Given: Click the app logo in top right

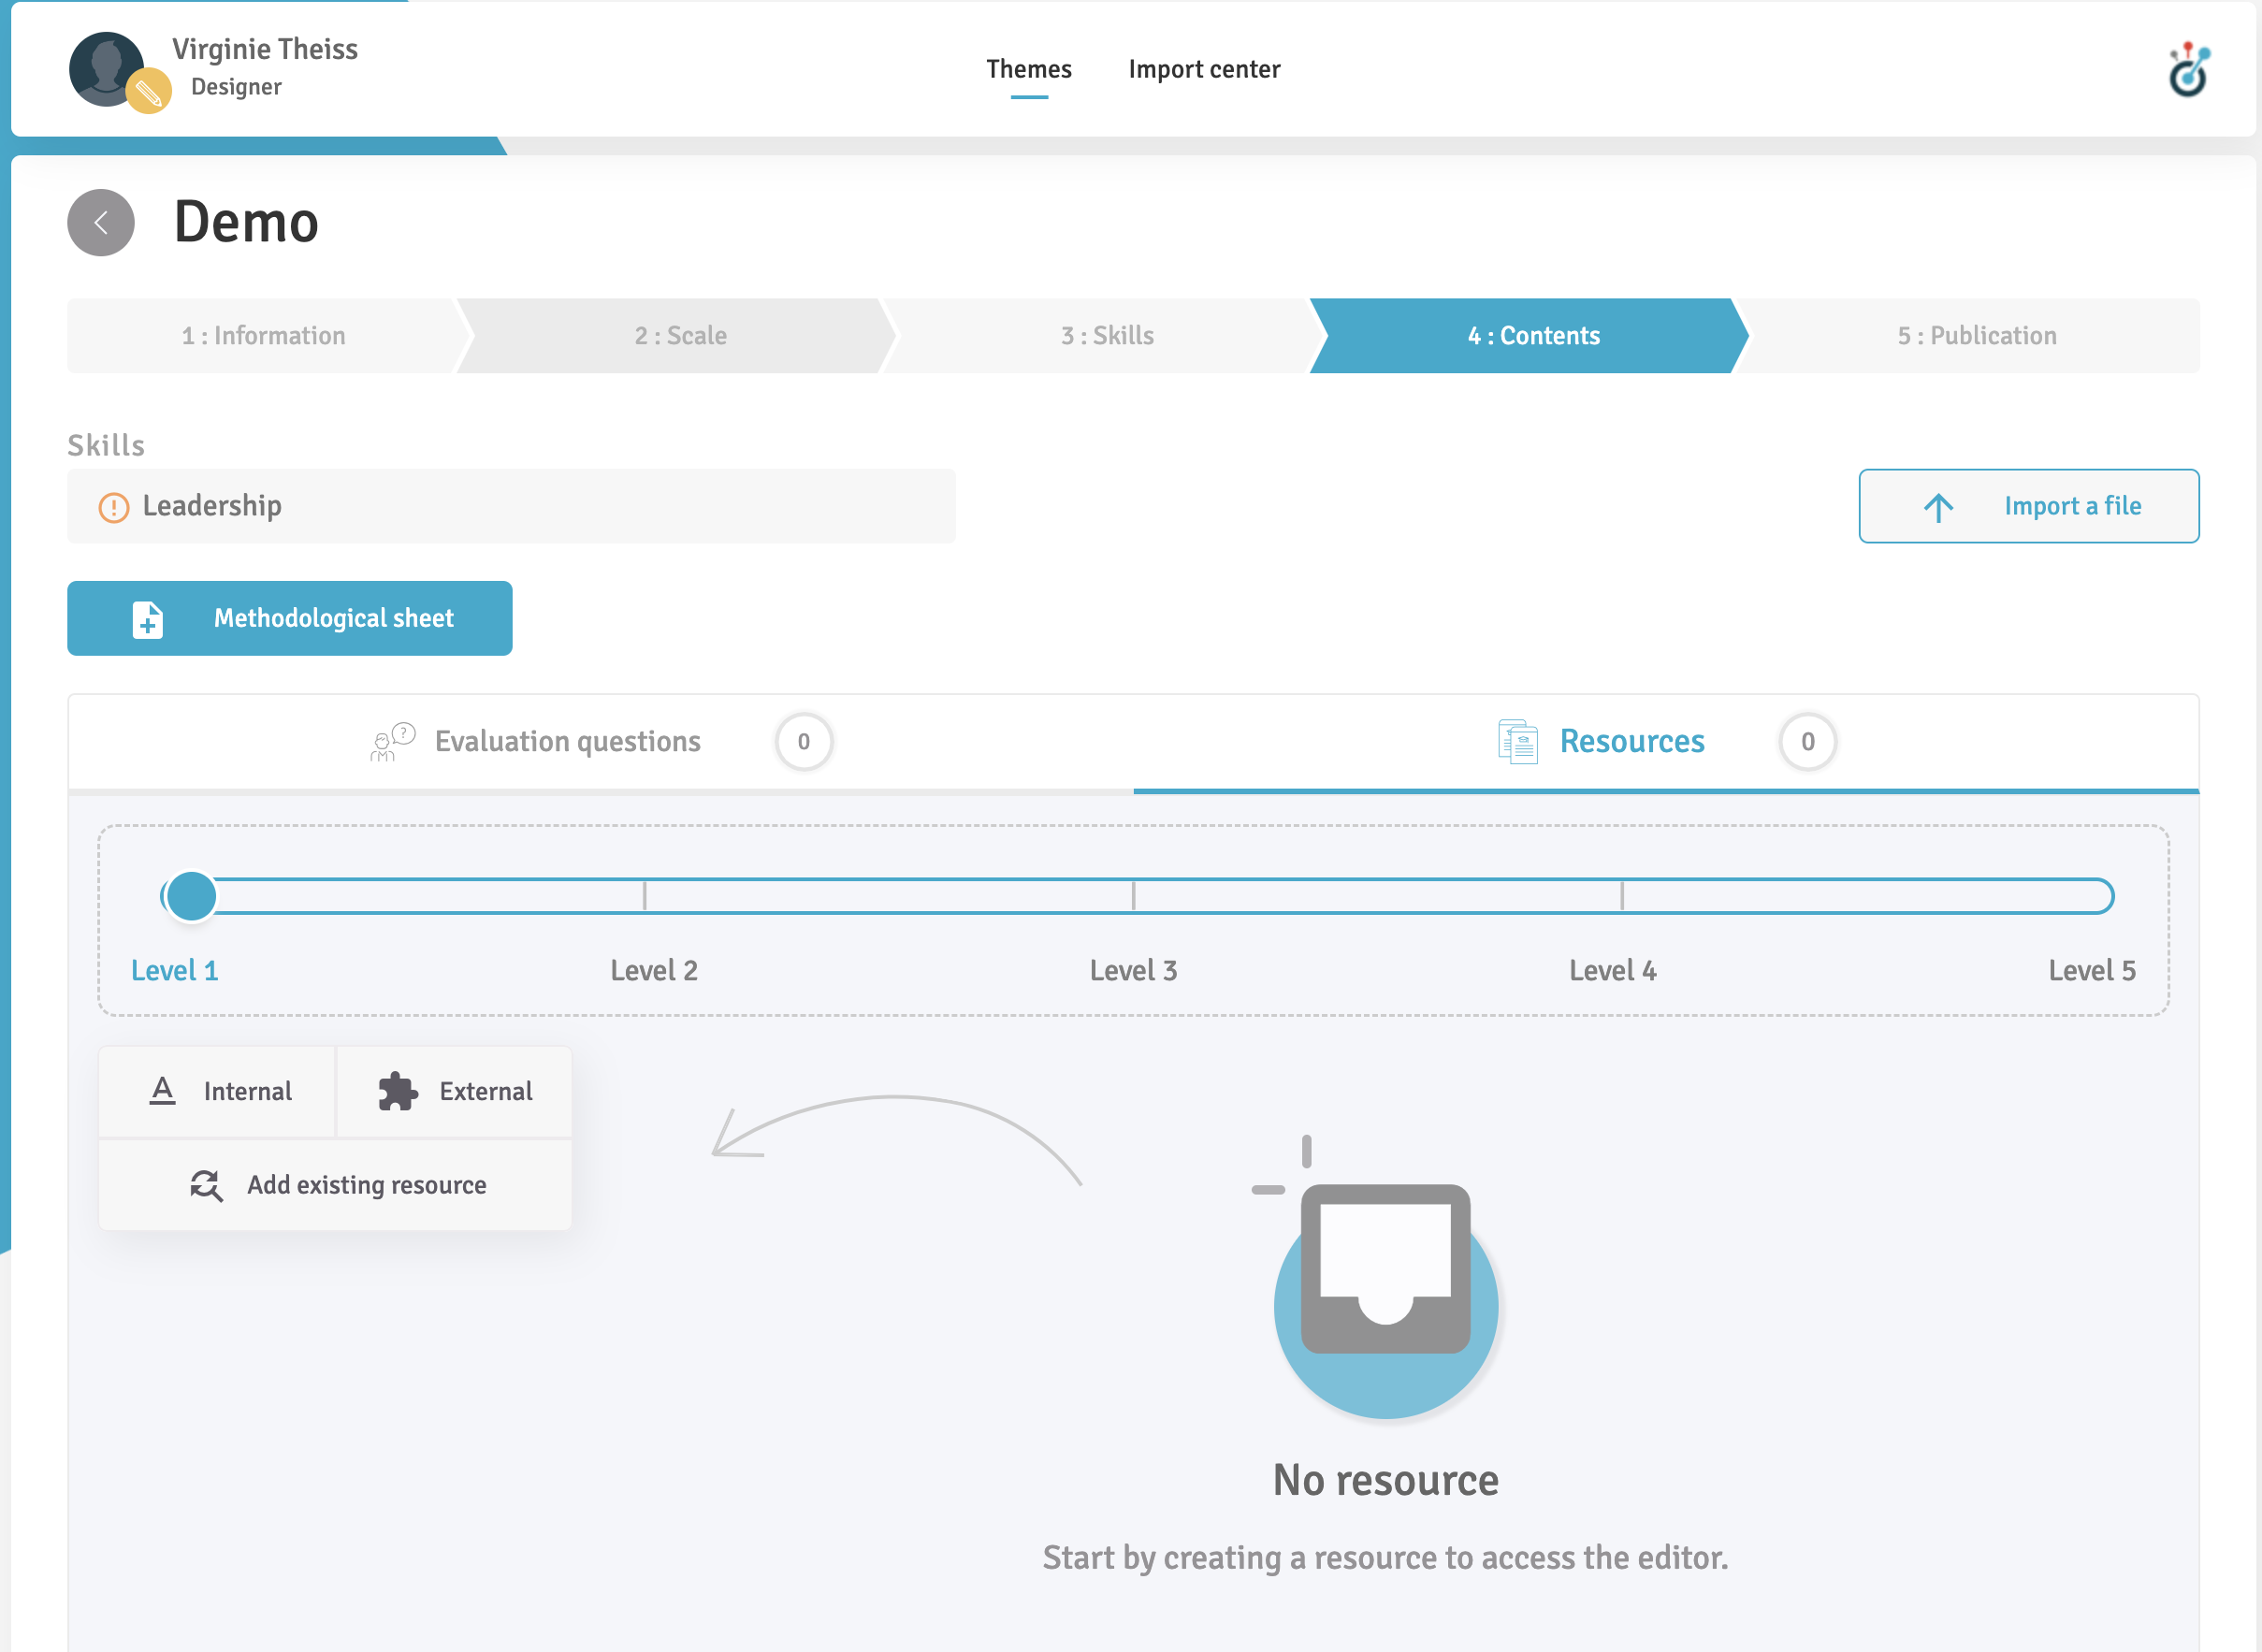Looking at the screenshot, I should [x=2188, y=71].
